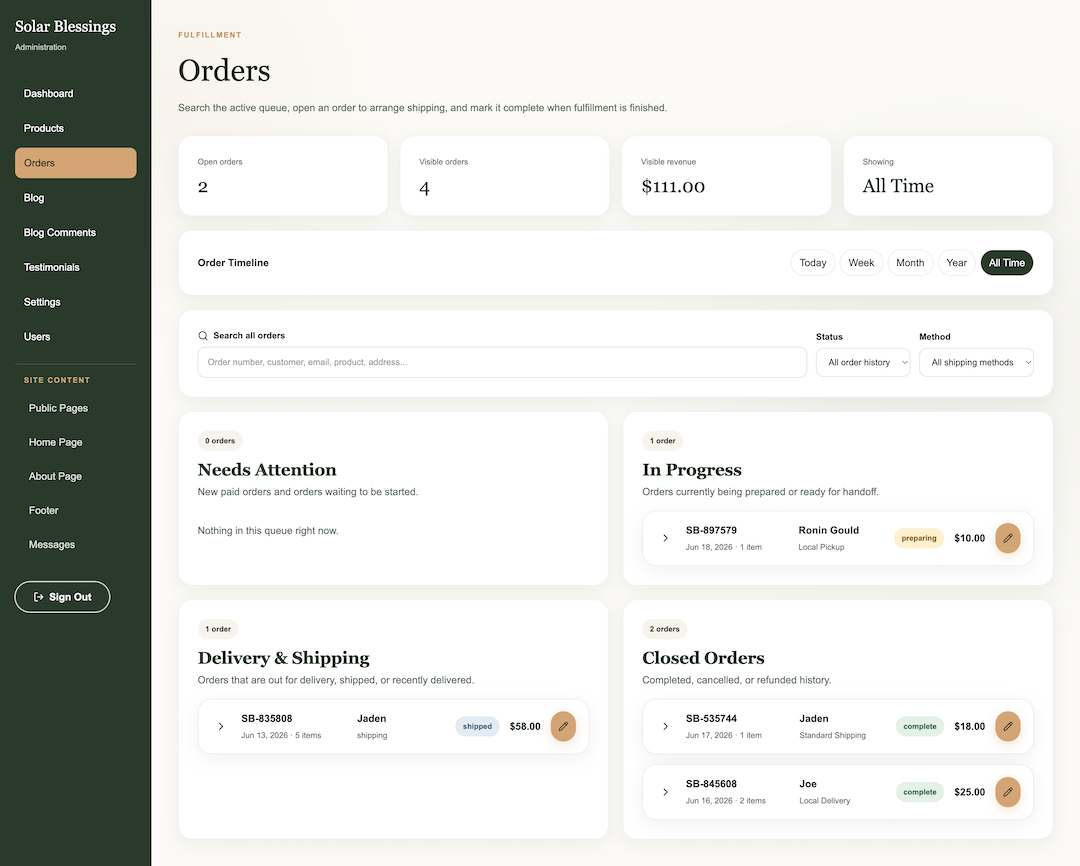Click the 2 orders count badge
The image size is (1080, 866).
coord(664,629)
